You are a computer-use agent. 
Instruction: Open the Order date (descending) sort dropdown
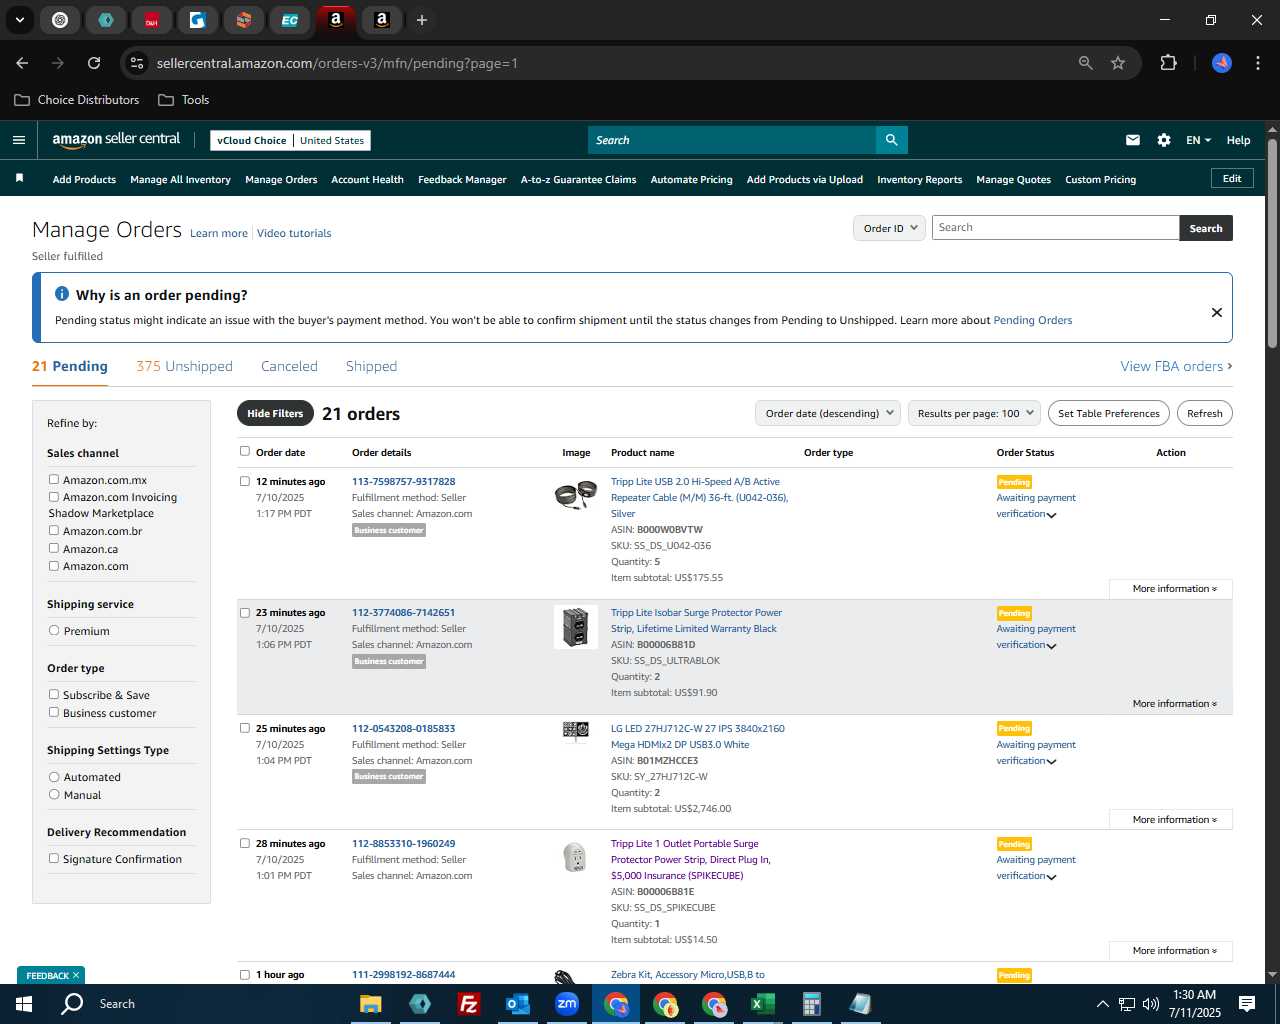pyautogui.click(x=828, y=413)
